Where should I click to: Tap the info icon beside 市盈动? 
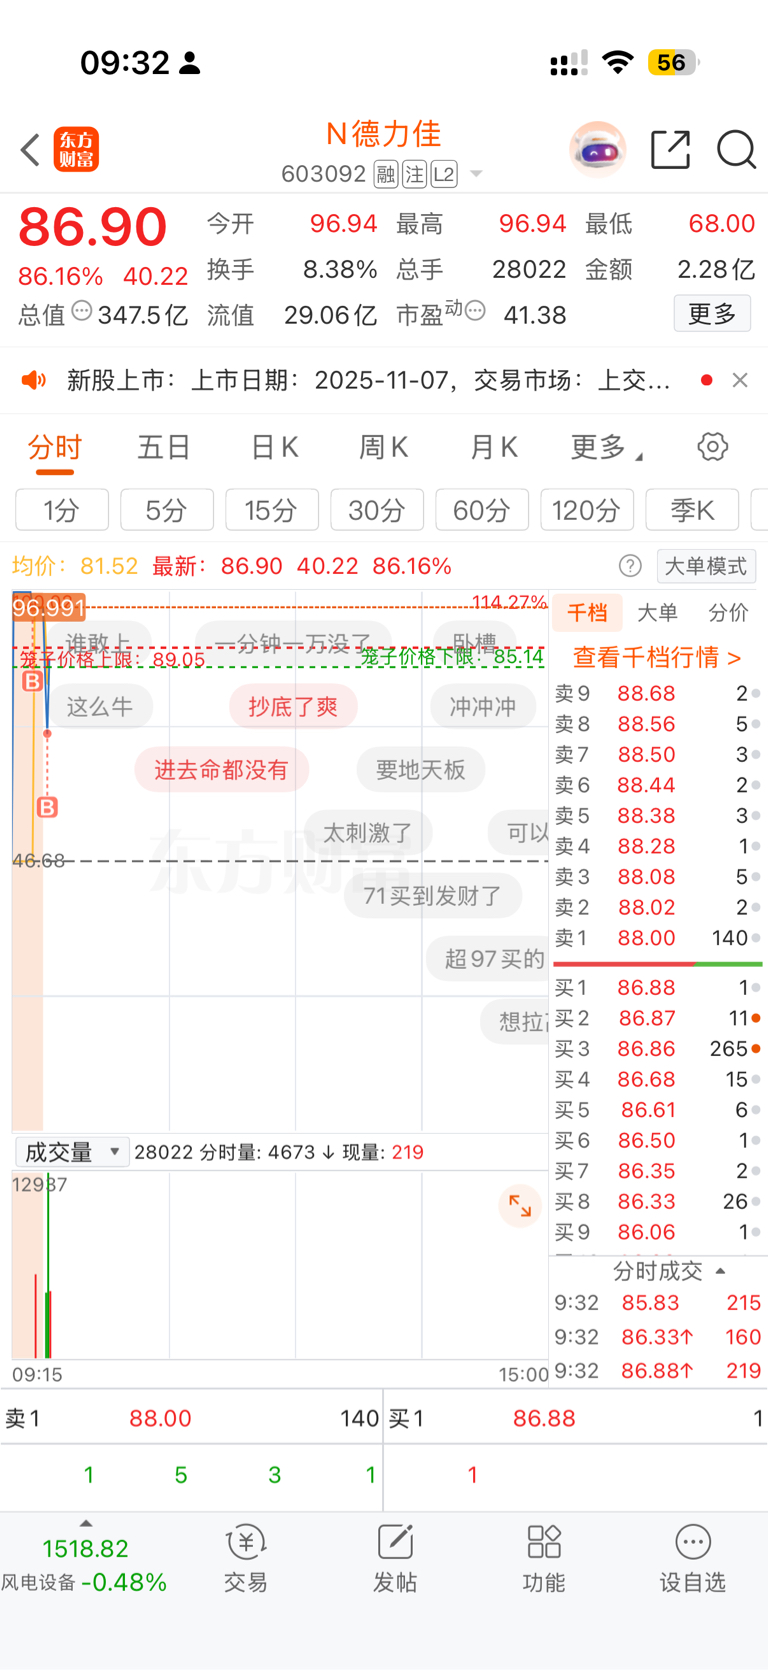tap(476, 312)
